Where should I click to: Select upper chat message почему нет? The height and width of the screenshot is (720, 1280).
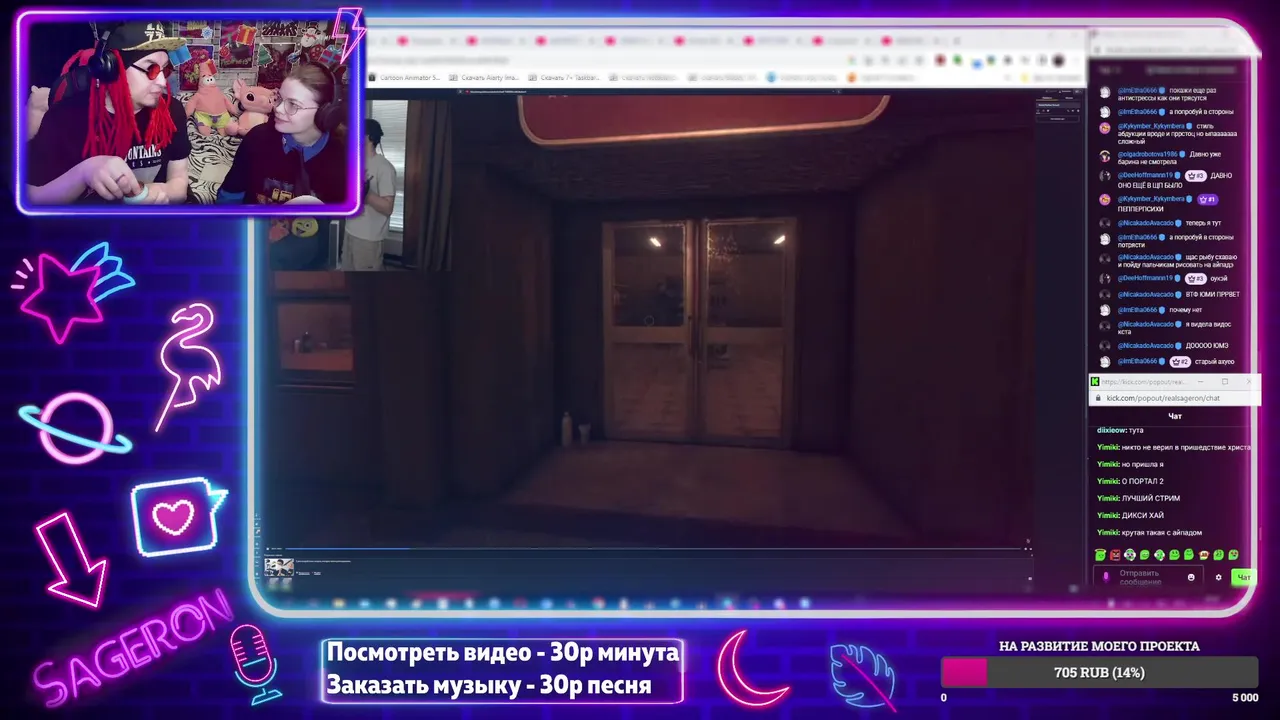(x=1186, y=310)
